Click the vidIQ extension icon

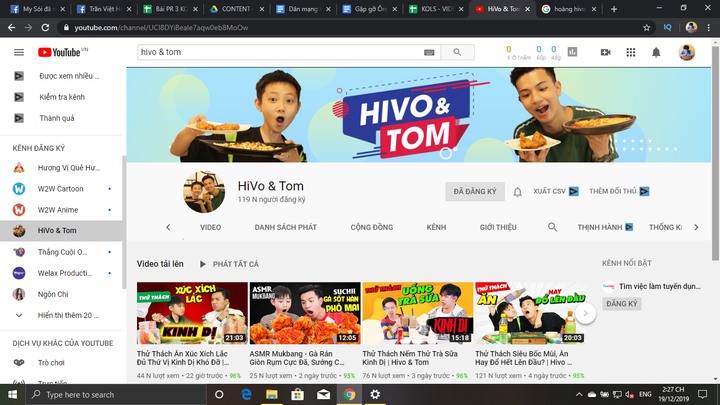(668, 28)
